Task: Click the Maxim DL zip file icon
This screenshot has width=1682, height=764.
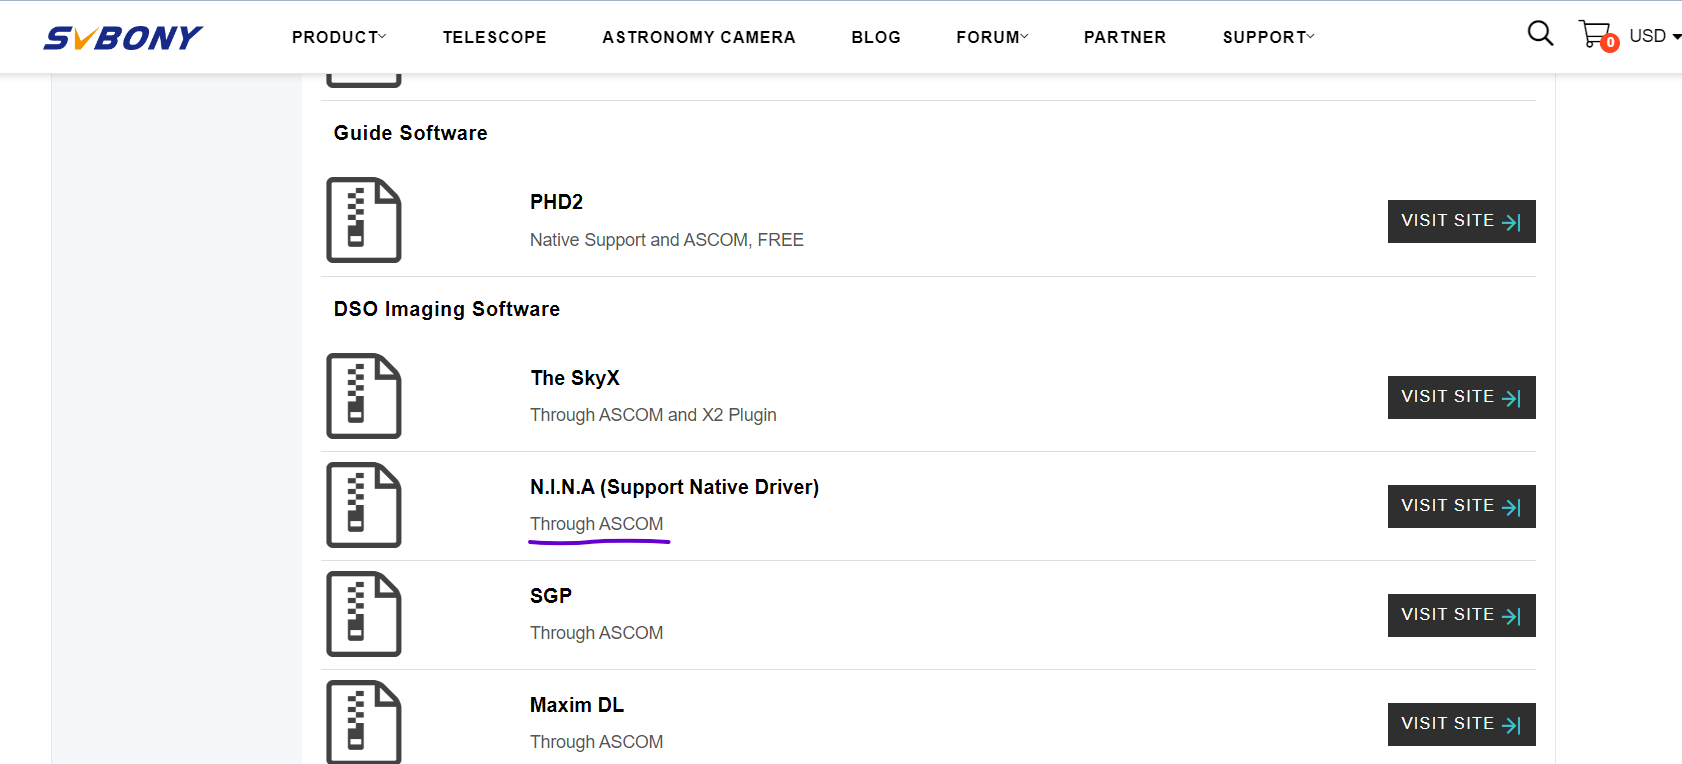Action: click(364, 722)
